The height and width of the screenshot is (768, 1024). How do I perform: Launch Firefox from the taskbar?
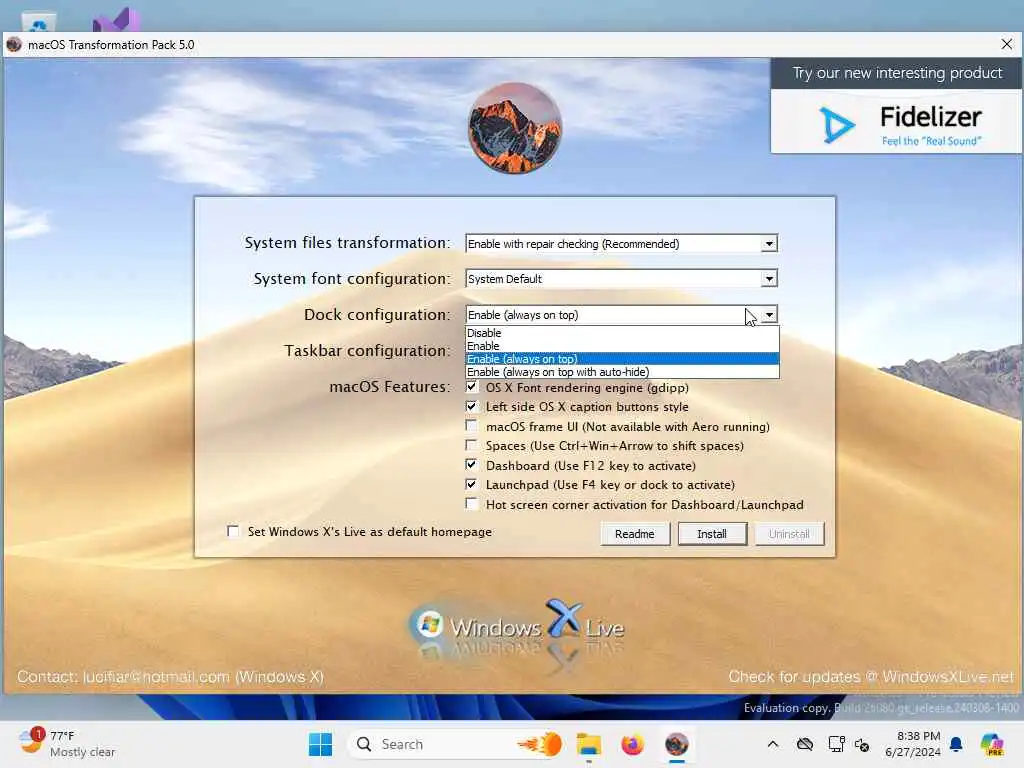click(x=632, y=744)
